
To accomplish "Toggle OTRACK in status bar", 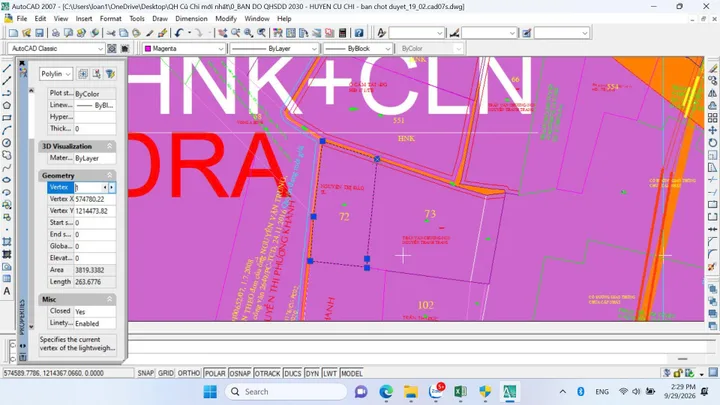I will coord(267,373).
